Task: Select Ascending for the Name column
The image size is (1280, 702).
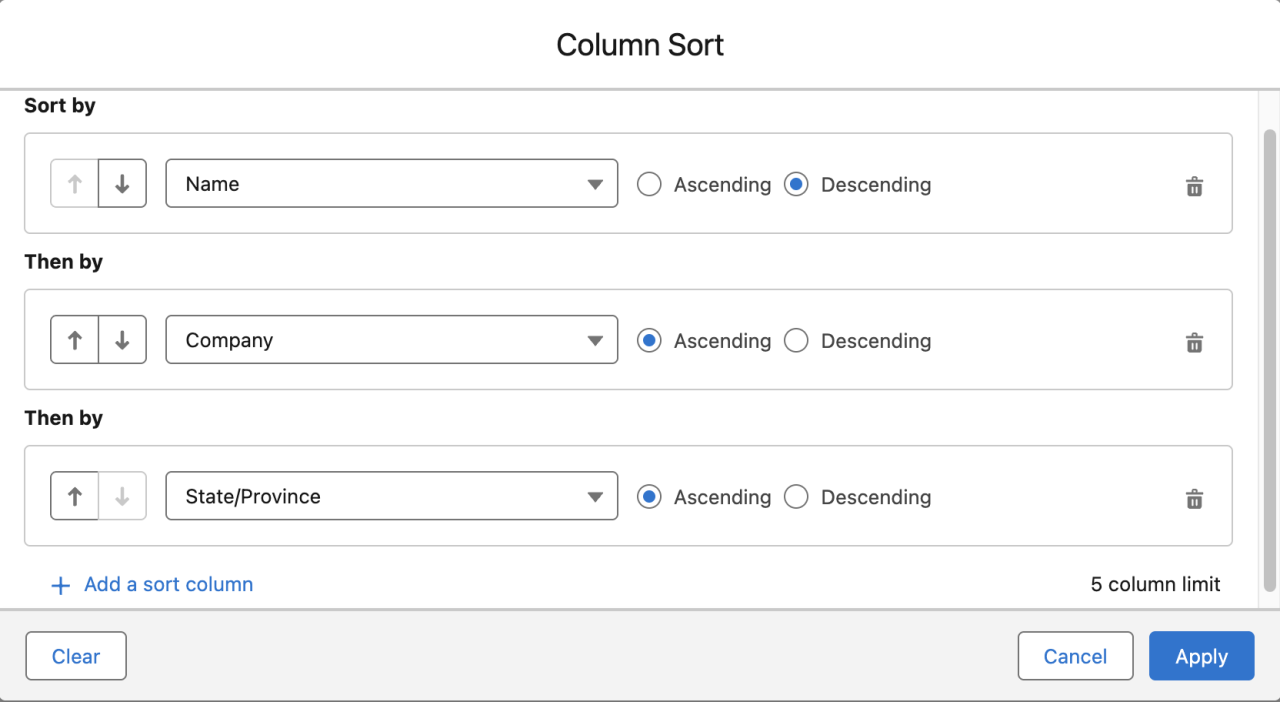Action: tap(649, 184)
